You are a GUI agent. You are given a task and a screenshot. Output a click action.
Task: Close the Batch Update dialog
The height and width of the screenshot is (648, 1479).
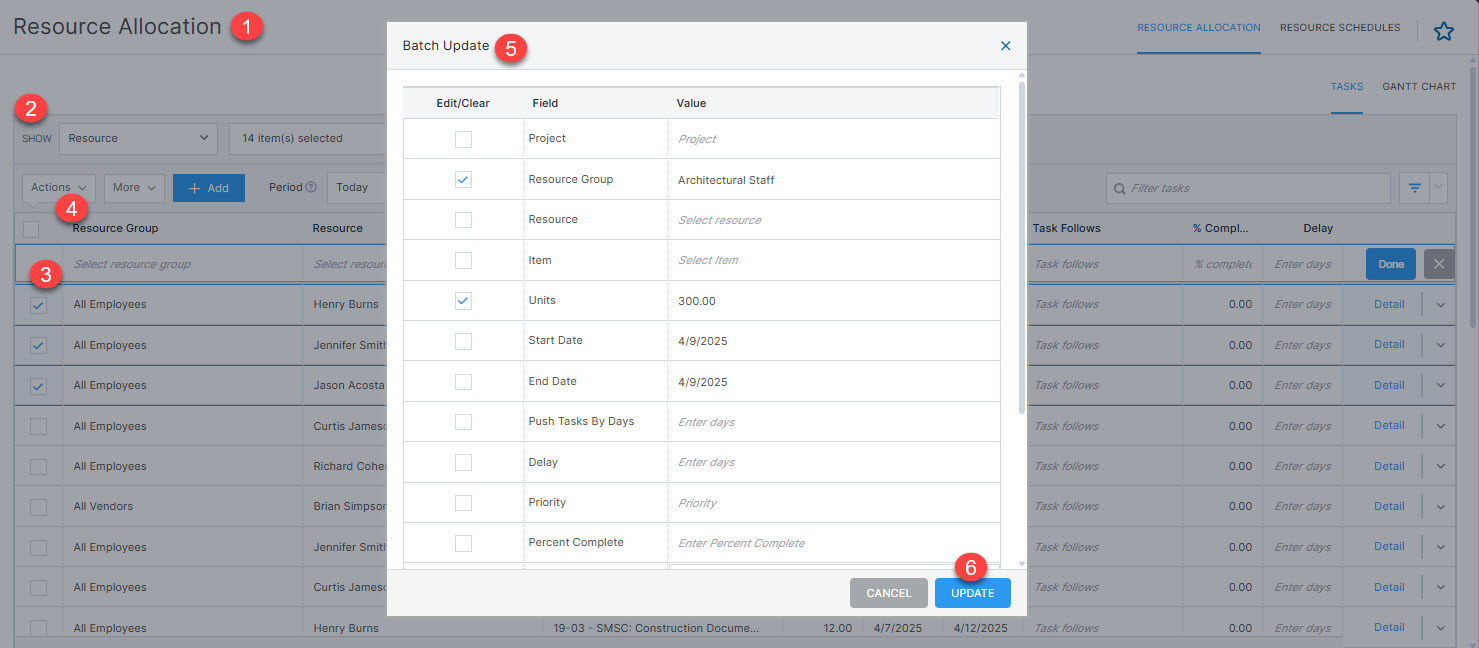click(x=1006, y=46)
